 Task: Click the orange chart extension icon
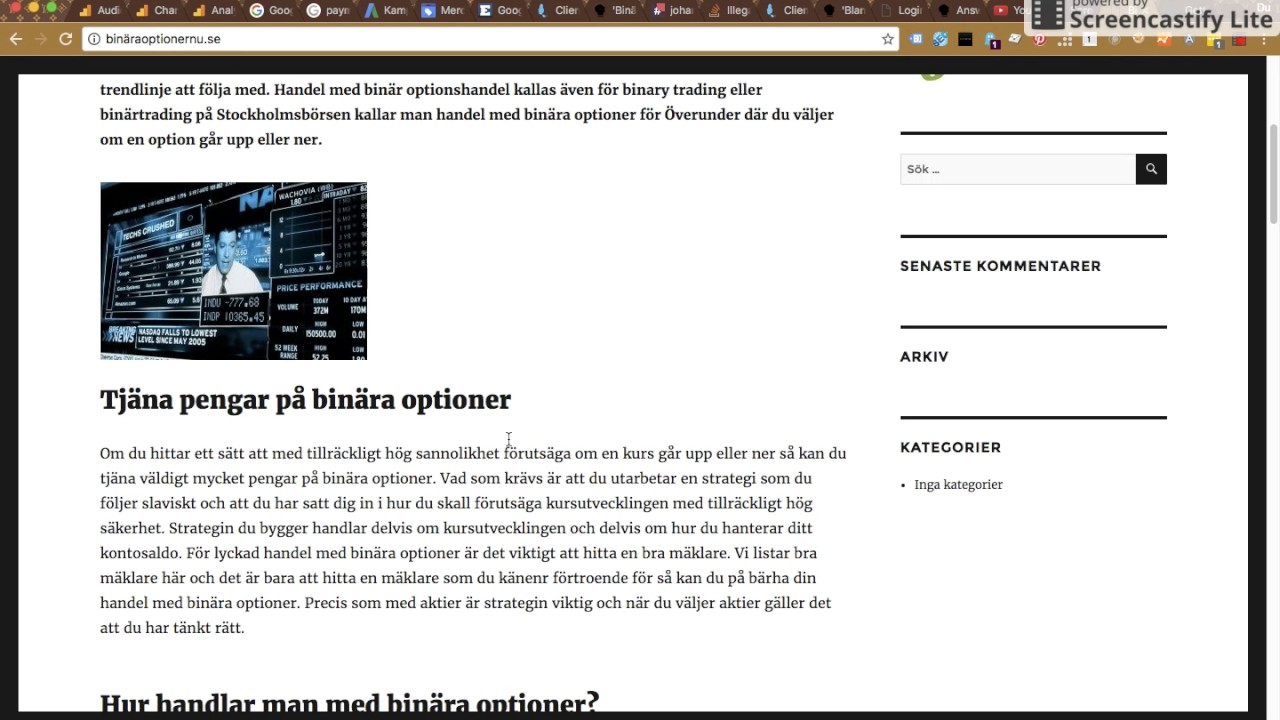coord(1164,39)
